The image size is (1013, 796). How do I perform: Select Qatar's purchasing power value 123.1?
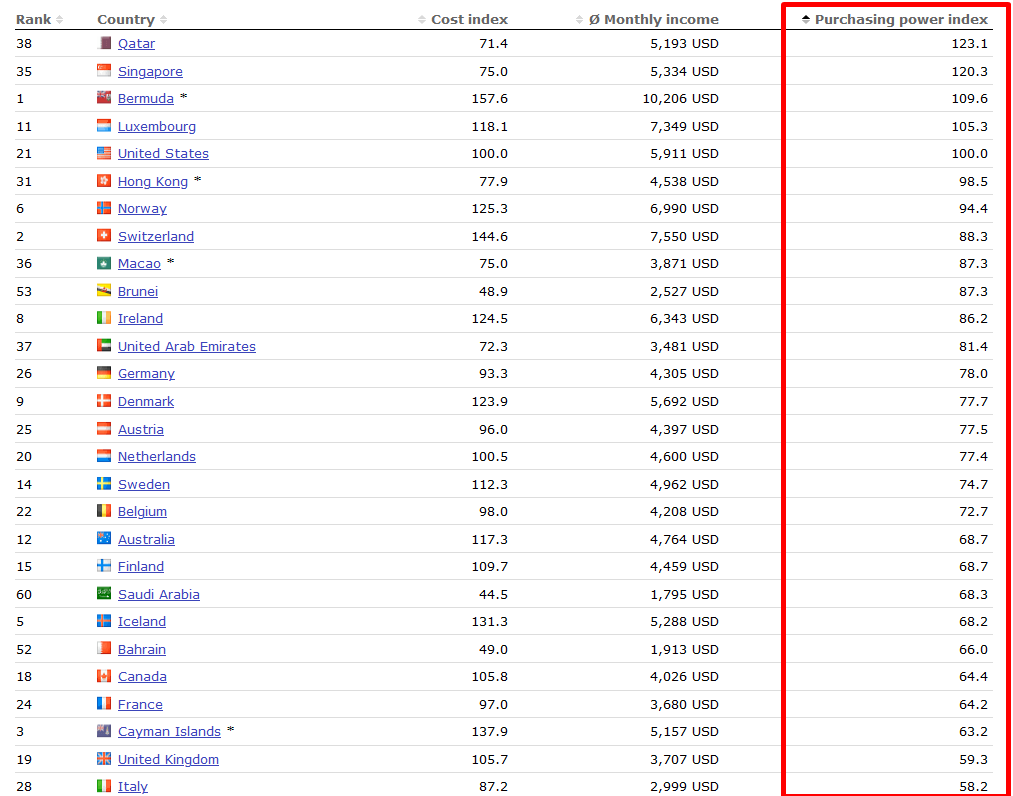click(x=969, y=43)
